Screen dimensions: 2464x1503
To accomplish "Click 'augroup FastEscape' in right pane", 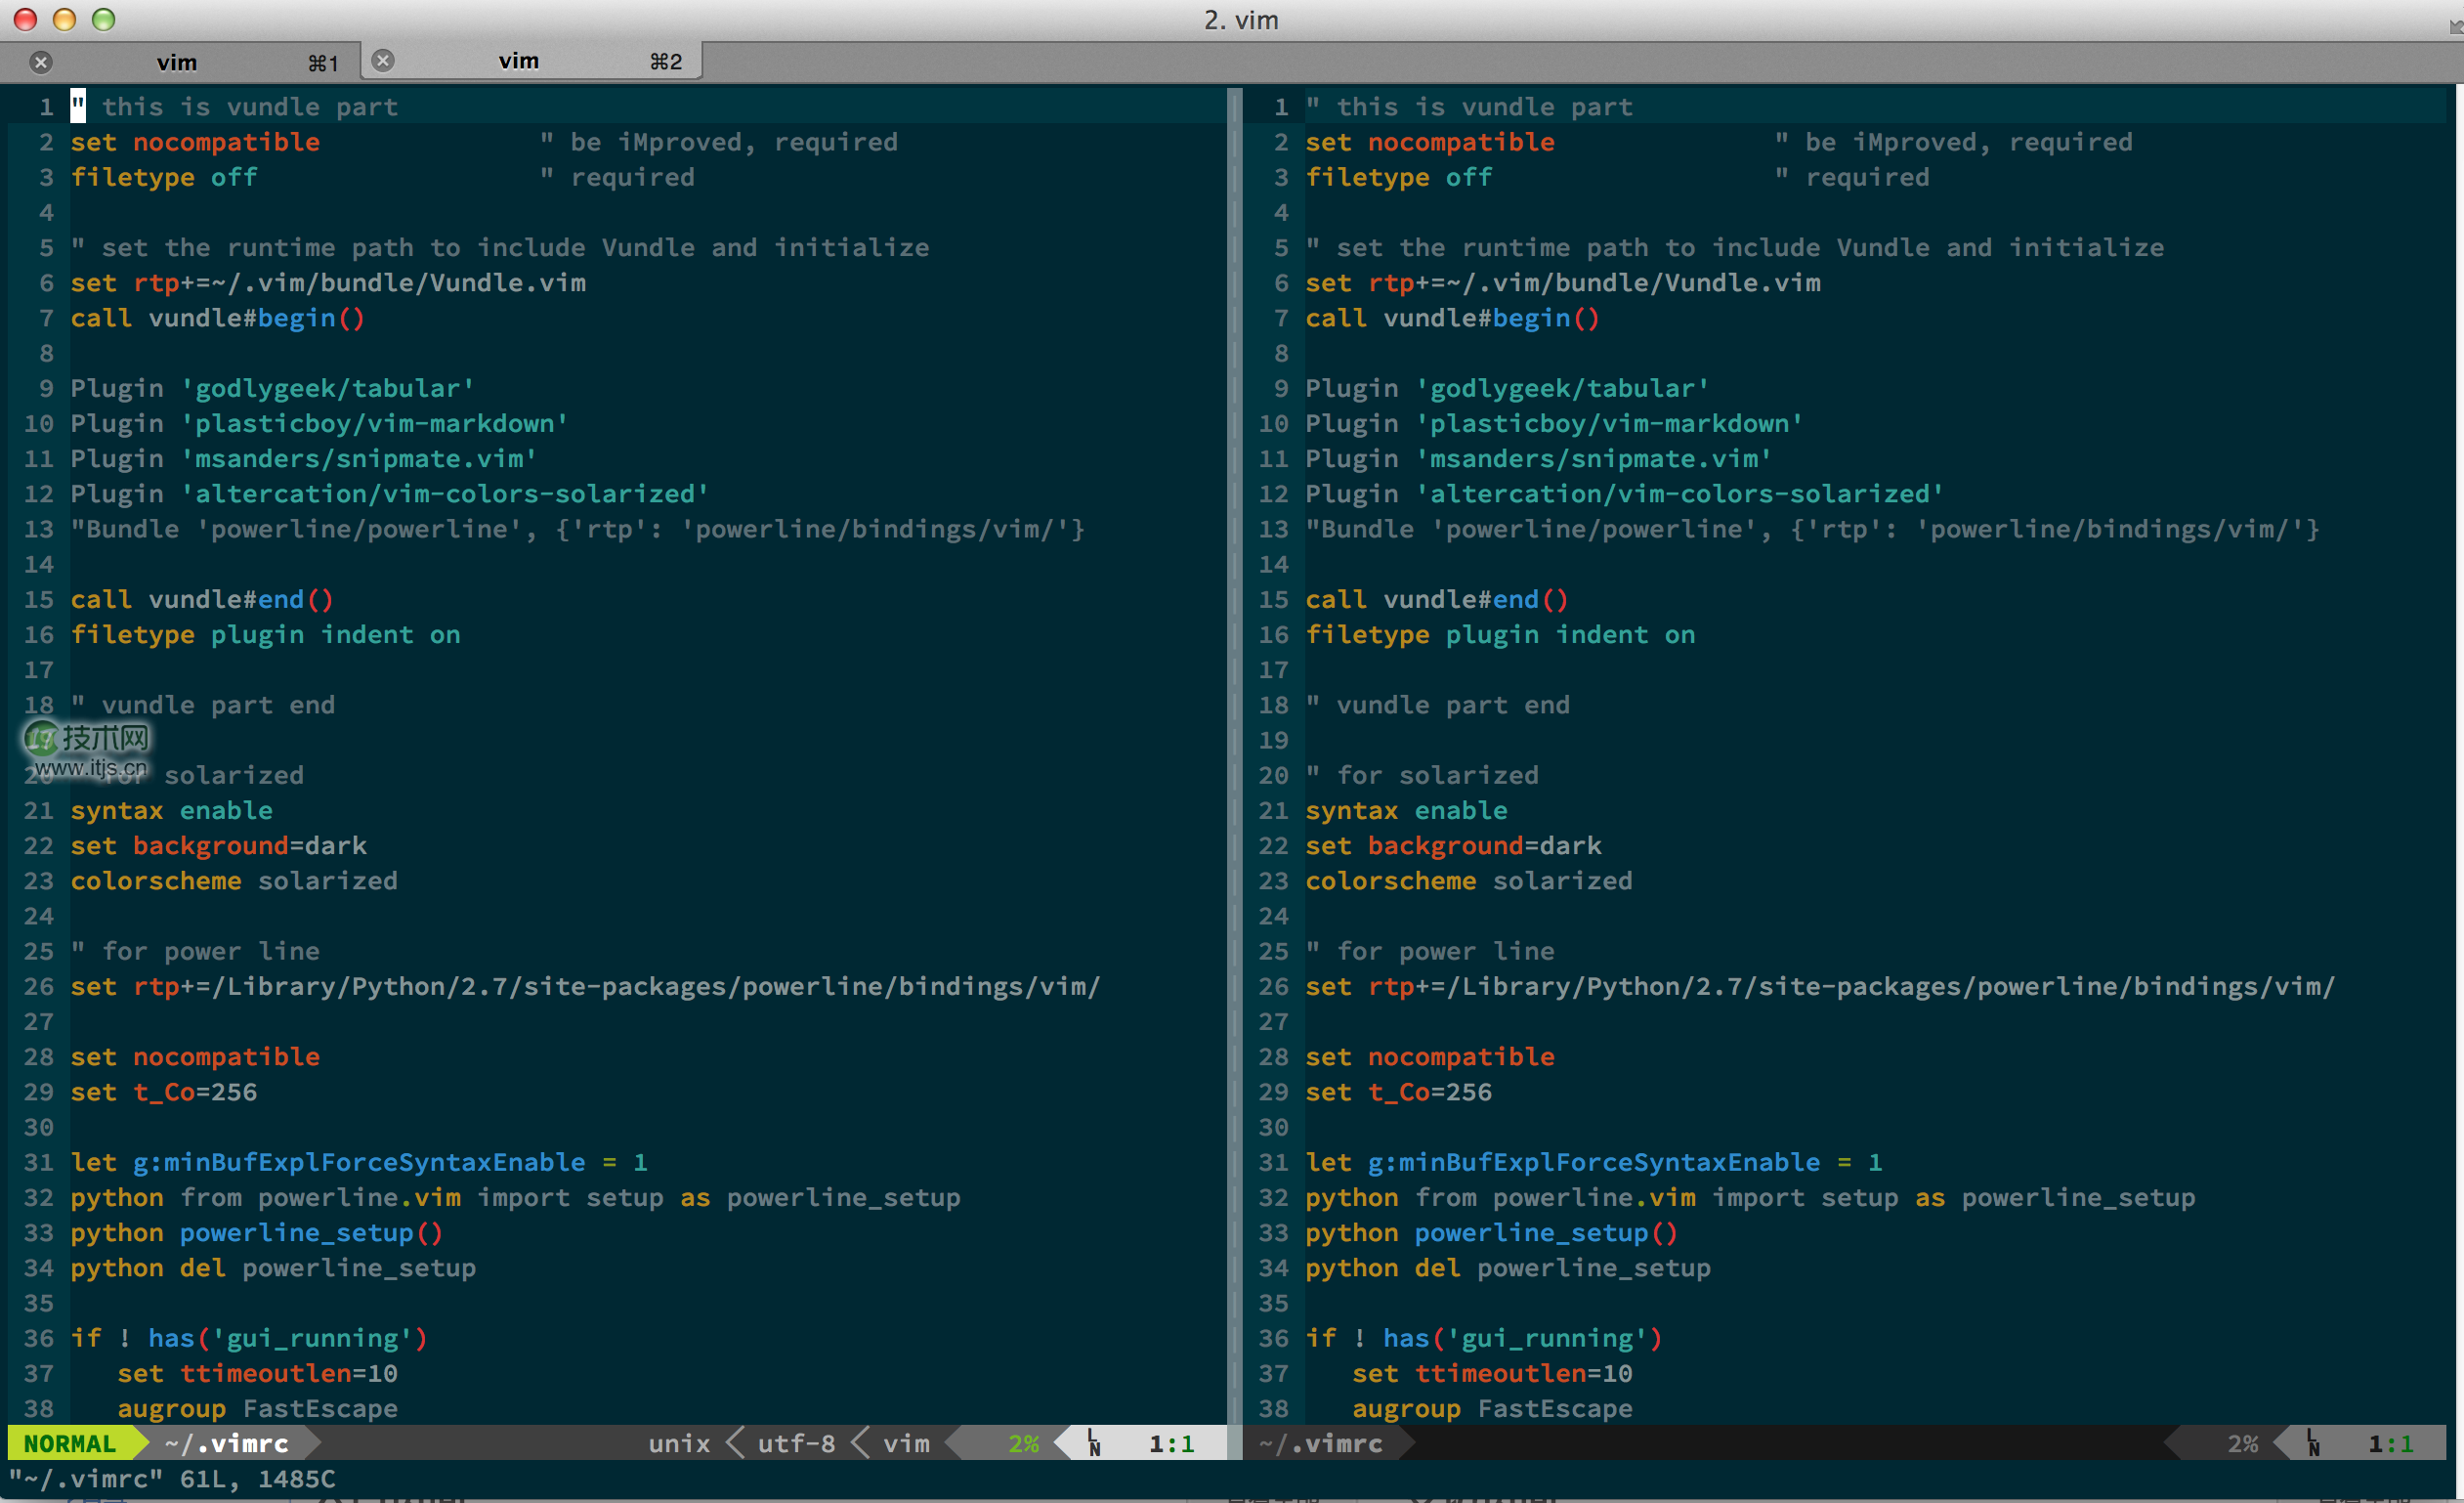I will click(x=1492, y=1409).
